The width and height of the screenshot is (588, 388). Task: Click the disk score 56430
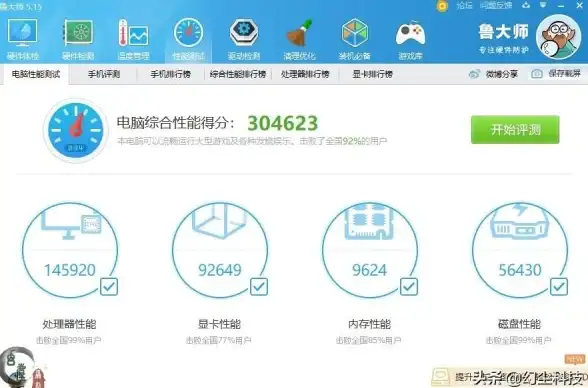(x=520, y=270)
